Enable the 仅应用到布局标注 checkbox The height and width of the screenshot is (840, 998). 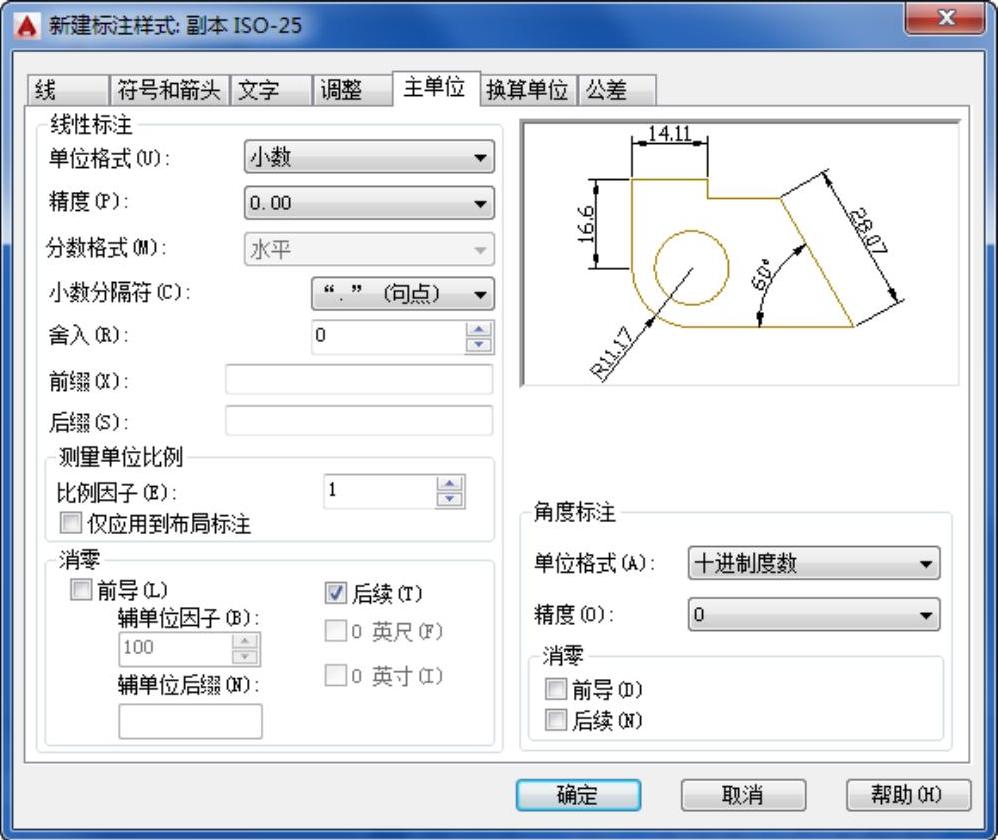(70, 523)
